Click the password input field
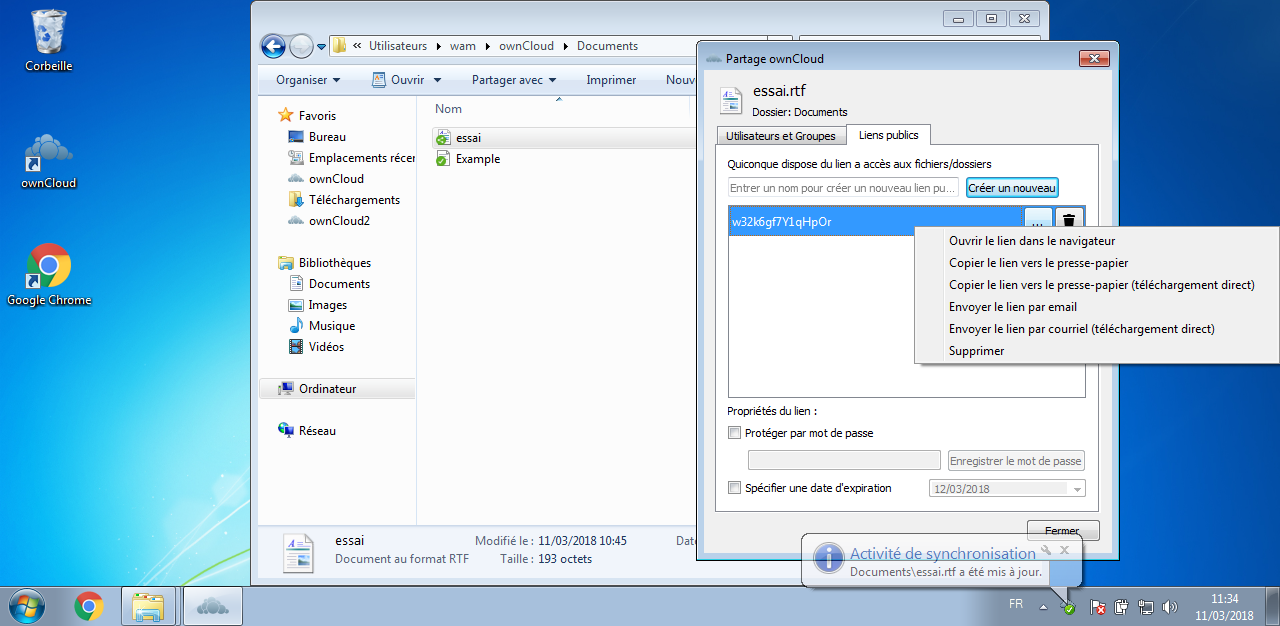 tap(844, 460)
